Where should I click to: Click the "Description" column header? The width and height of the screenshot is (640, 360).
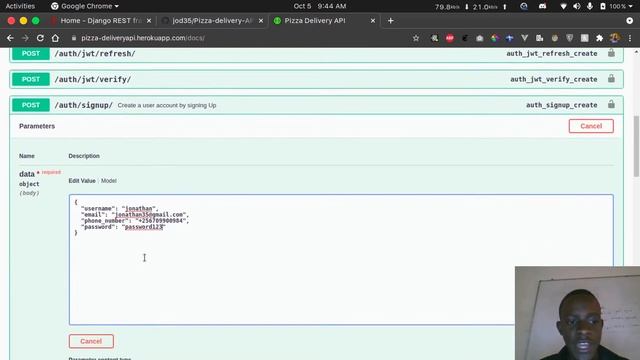84,156
